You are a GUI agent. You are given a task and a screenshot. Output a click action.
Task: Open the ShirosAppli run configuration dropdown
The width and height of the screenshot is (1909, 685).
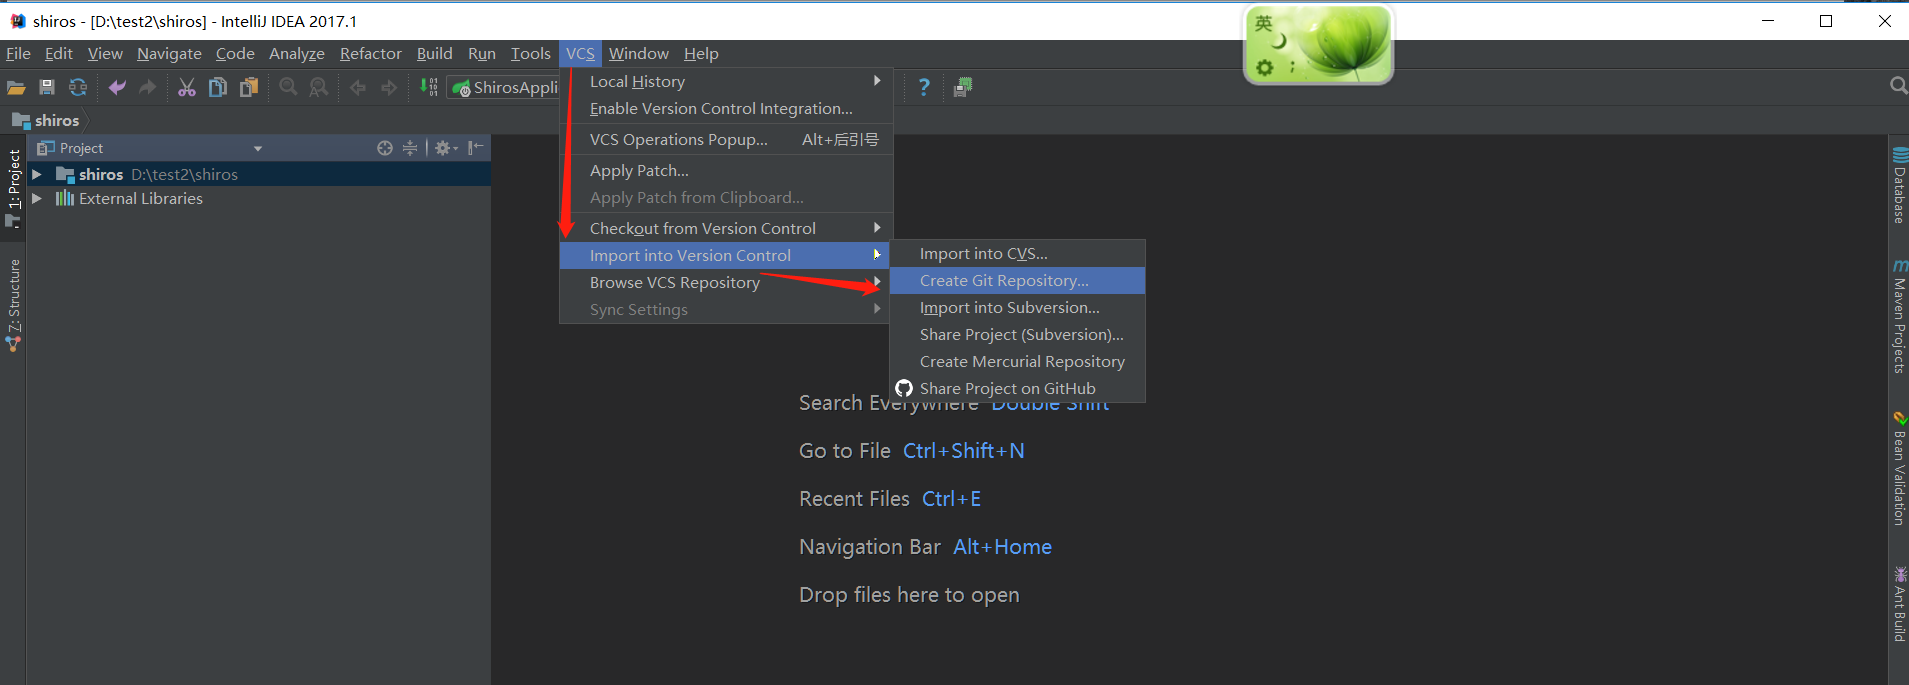coord(503,88)
